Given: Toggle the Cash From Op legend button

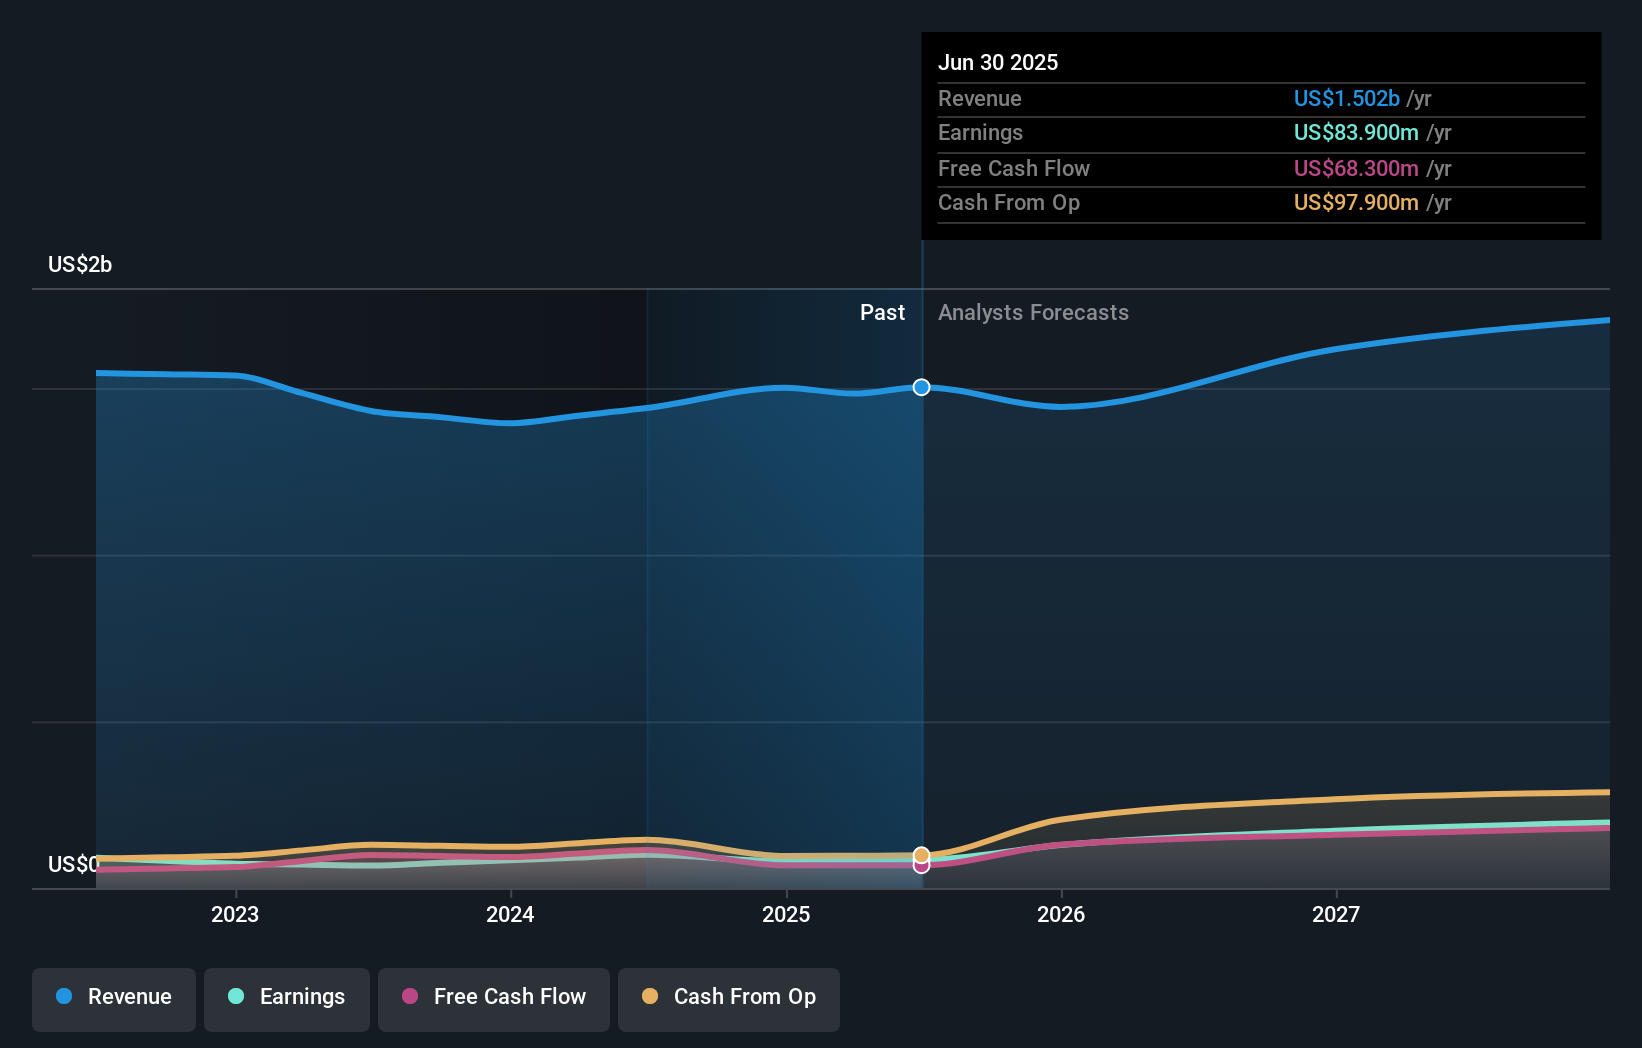Looking at the screenshot, I should tap(729, 999).
